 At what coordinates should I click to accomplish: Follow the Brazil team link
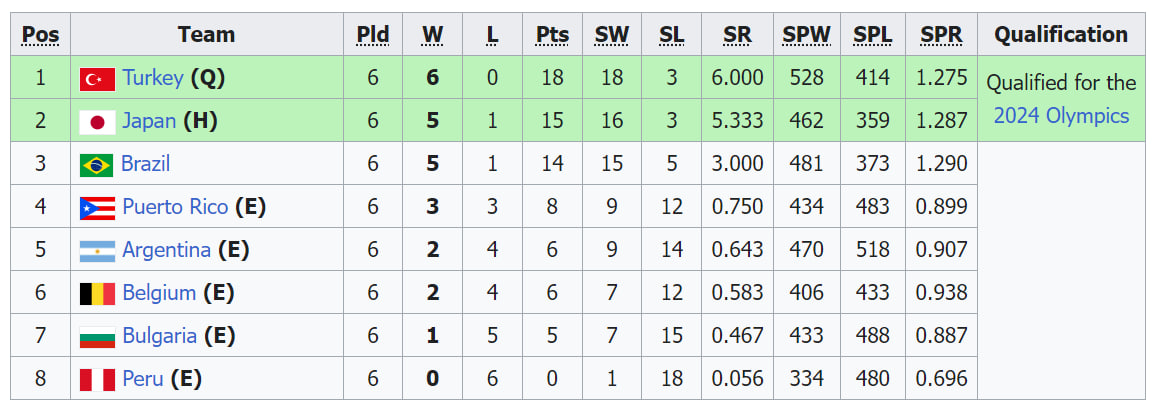click(145, 164)
